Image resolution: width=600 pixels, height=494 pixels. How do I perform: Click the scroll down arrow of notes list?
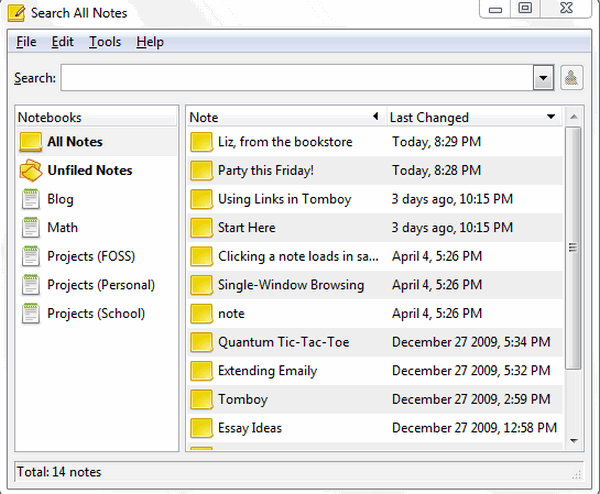pos(574,441)
